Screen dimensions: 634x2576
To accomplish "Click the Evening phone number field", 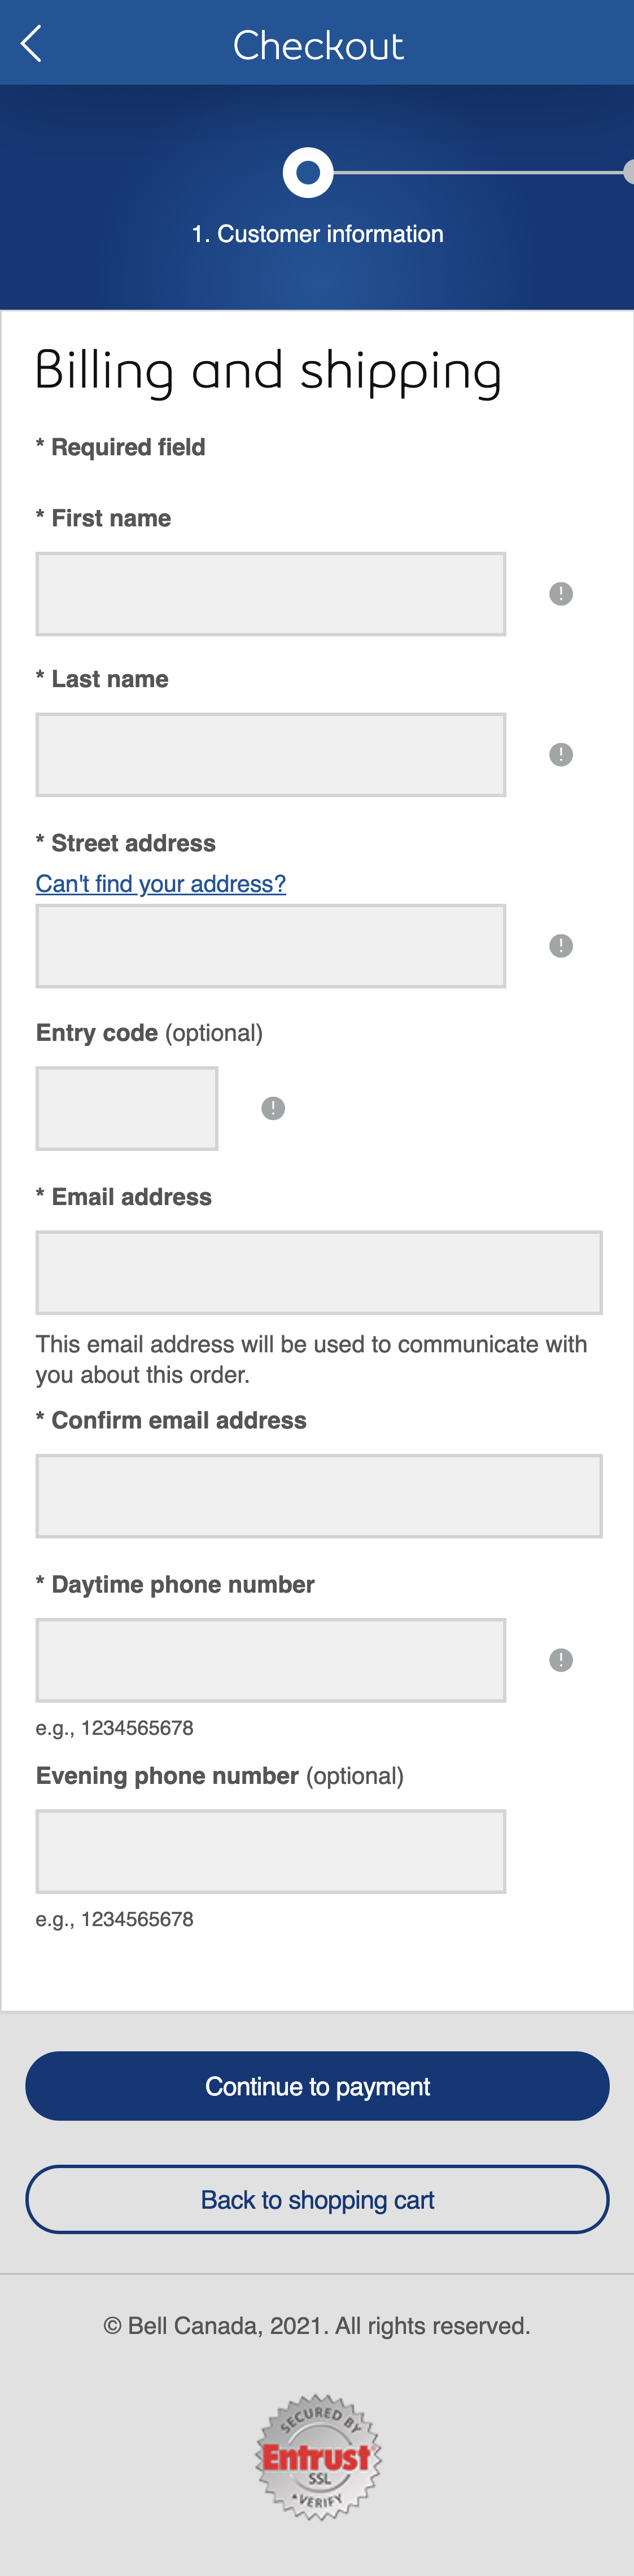I will coord(270,1849).
